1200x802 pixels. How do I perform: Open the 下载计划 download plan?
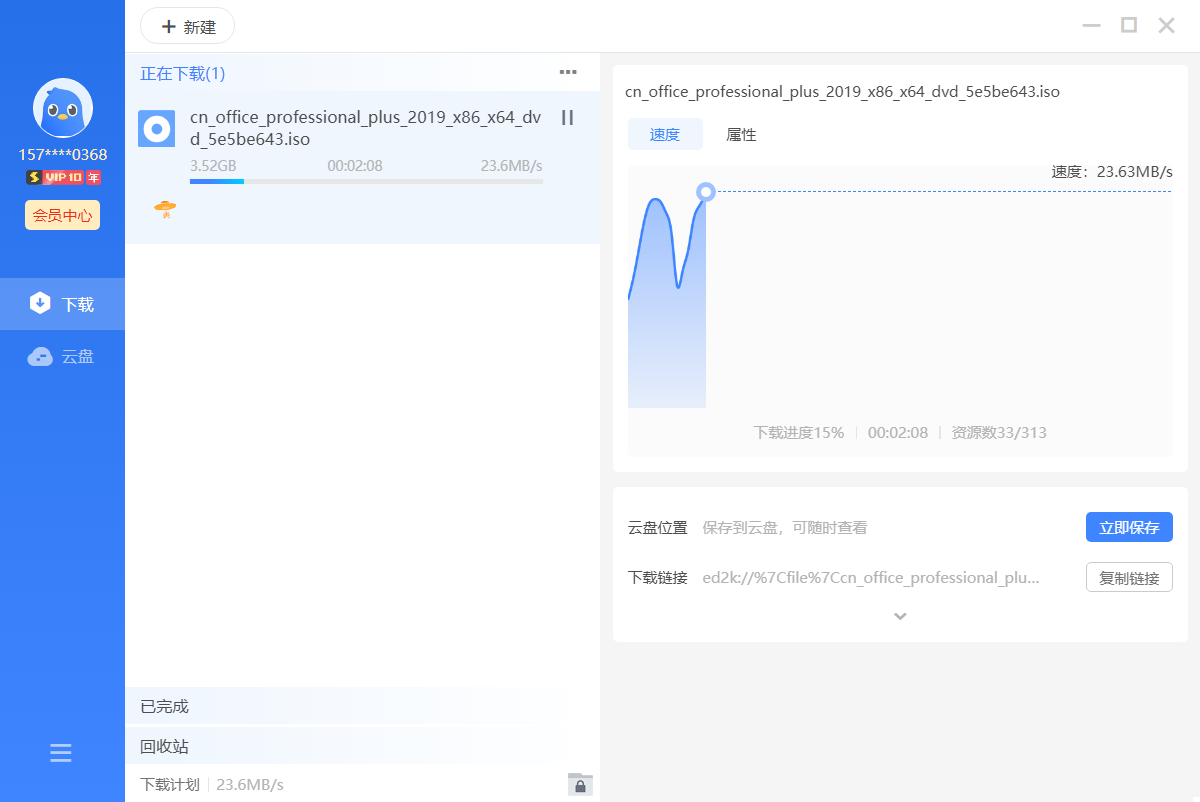click(170, 785)
